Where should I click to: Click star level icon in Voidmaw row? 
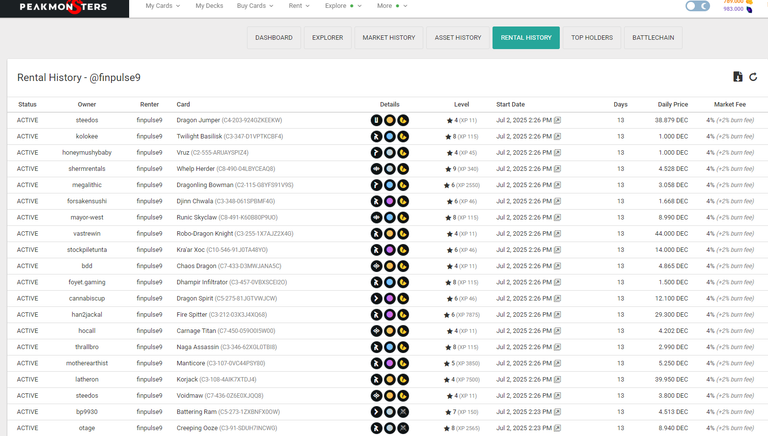pos(450,396)
